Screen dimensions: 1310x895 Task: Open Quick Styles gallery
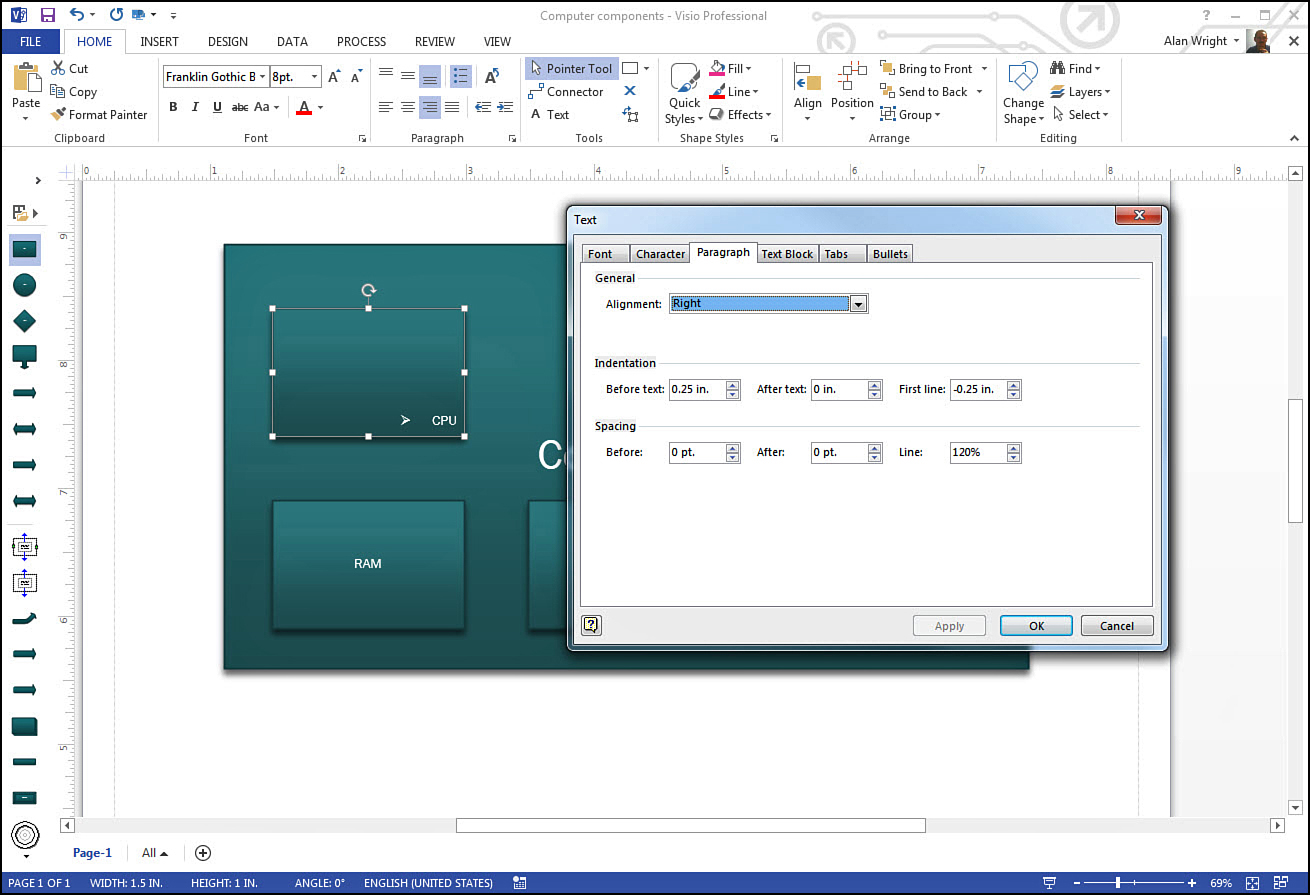[x=684, y=94]
